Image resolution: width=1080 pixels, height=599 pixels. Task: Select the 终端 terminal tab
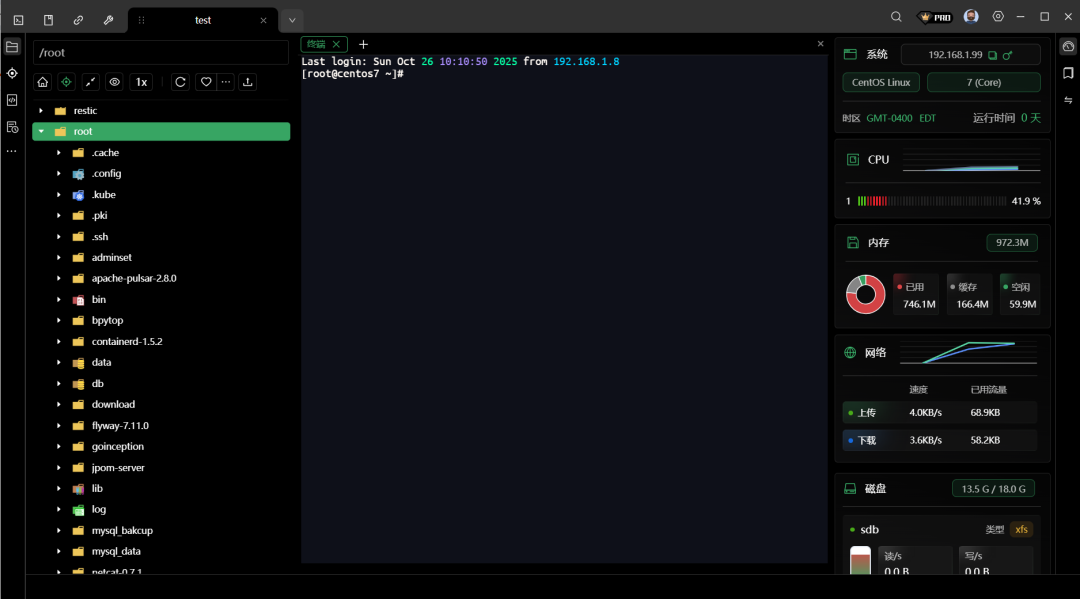point(316,44)
